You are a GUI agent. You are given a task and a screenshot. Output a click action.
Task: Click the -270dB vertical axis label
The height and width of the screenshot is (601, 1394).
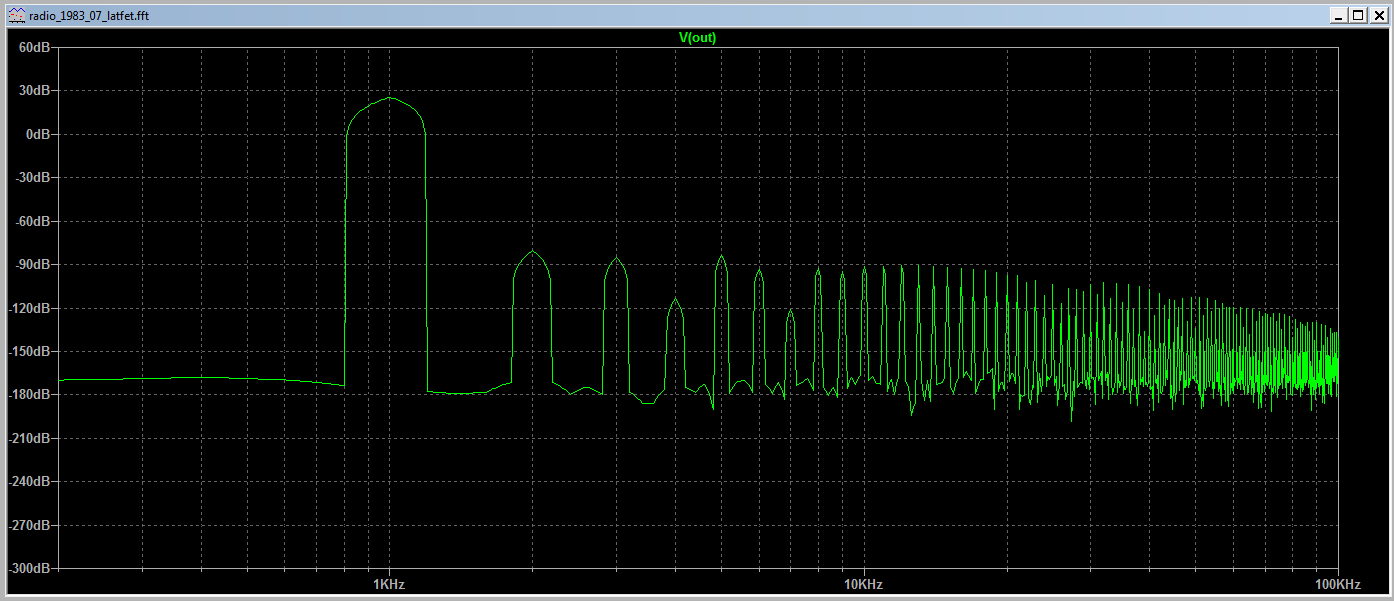pyautogui.click(x=29, y=525)
